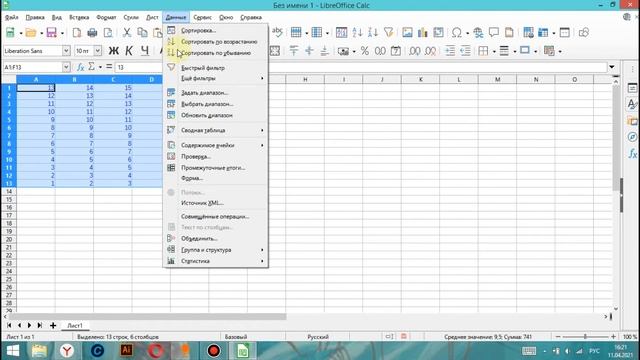The height and width of the screenshot is (360, 640).
Task: Click the formula input field containing 13
Action: coord(360,67)
